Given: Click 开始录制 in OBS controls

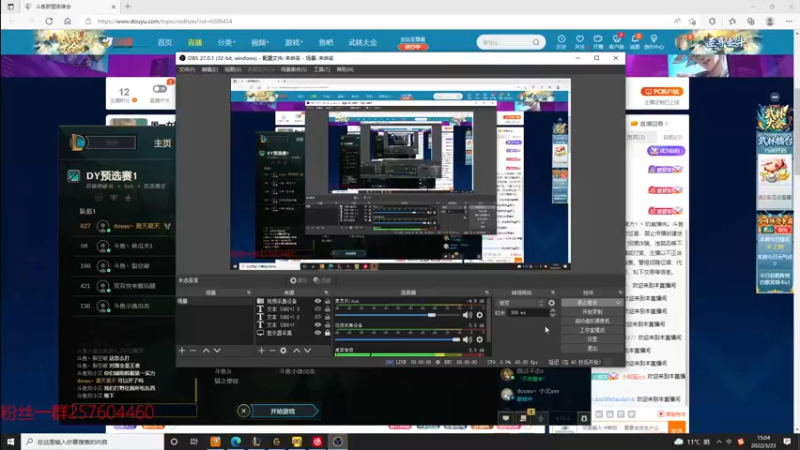Looking at the screenshot, I should tap(592, 312).
